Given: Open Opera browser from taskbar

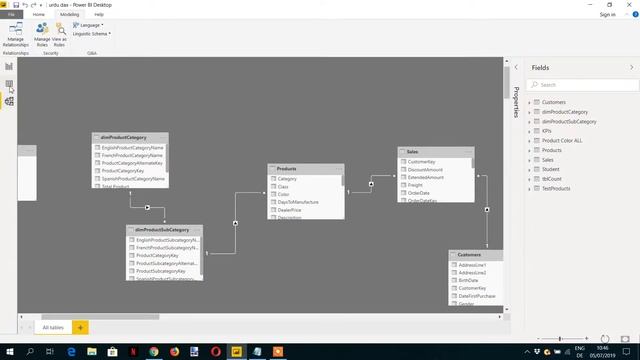Looking at the screenshot, I should pyautogui.click(x=216, y=351).
